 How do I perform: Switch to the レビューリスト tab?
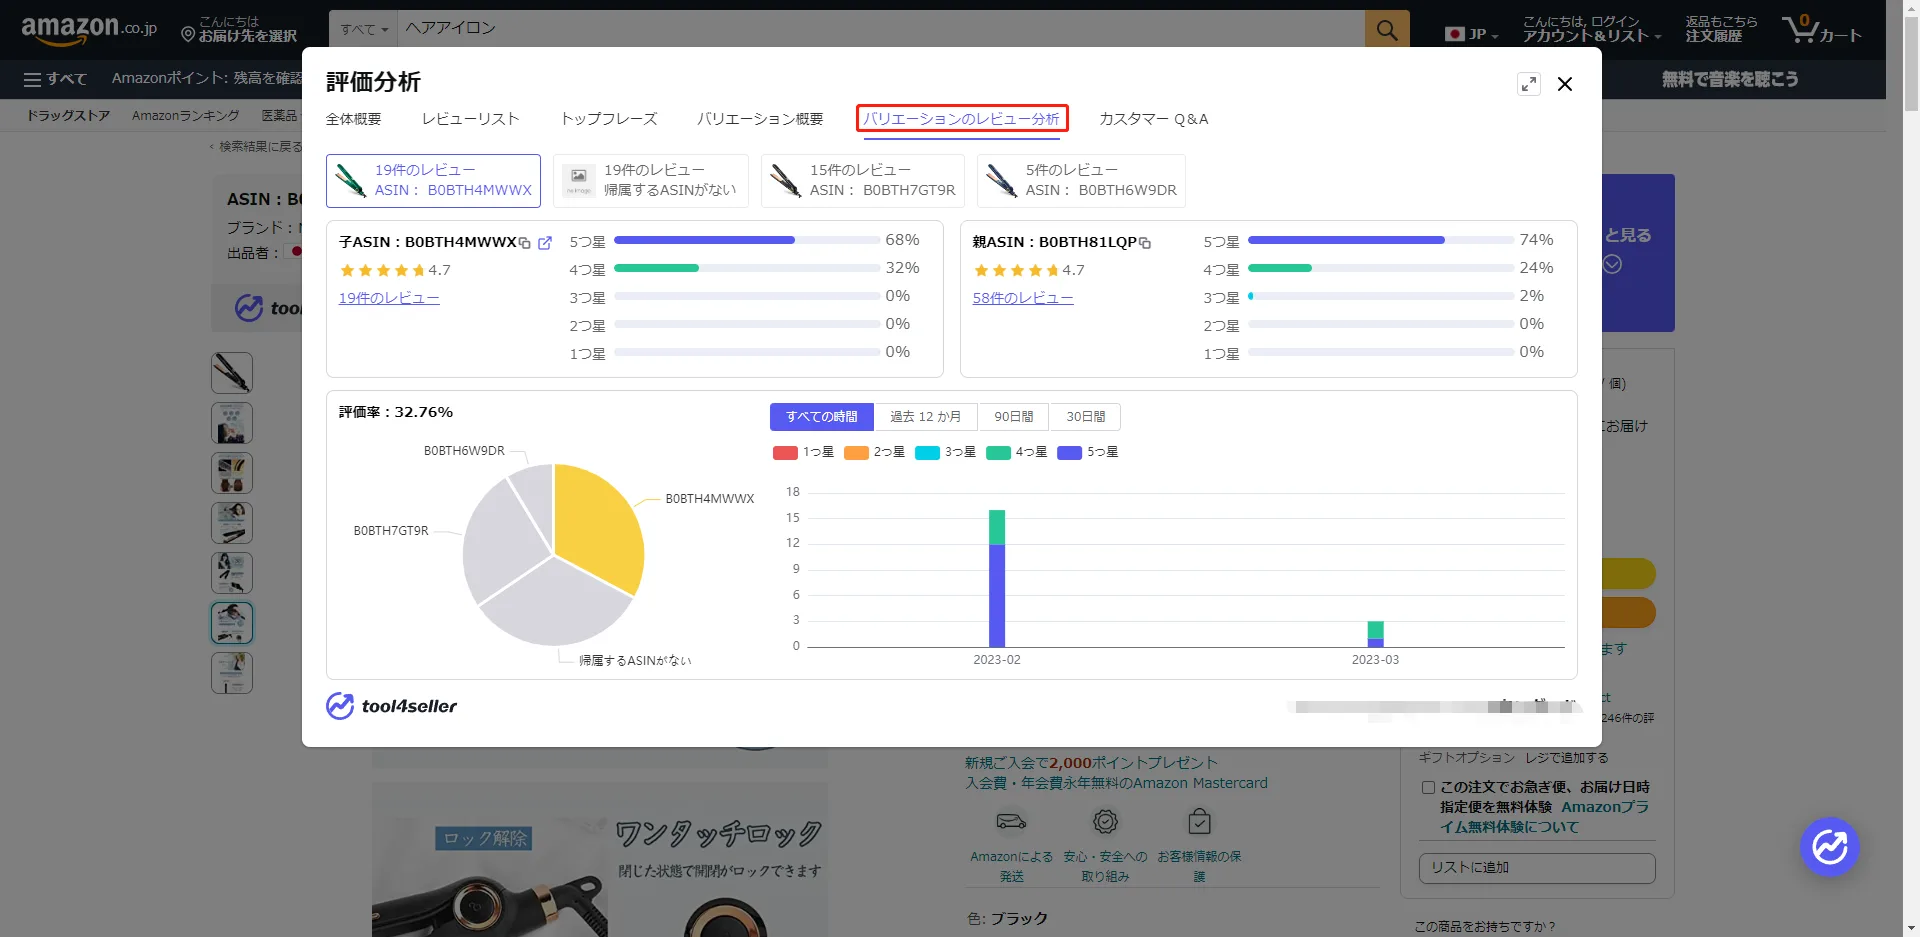tap(470, 119)
